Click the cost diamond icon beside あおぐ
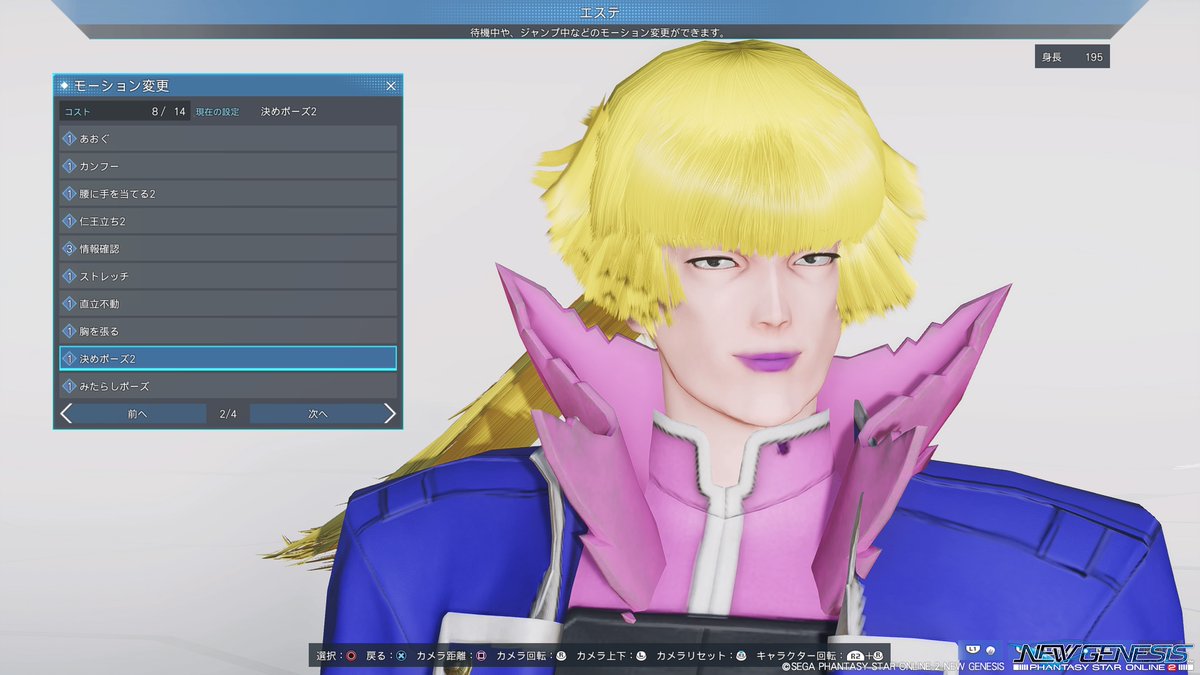This screenshot has width=1200, height=675. pos(69,138)
